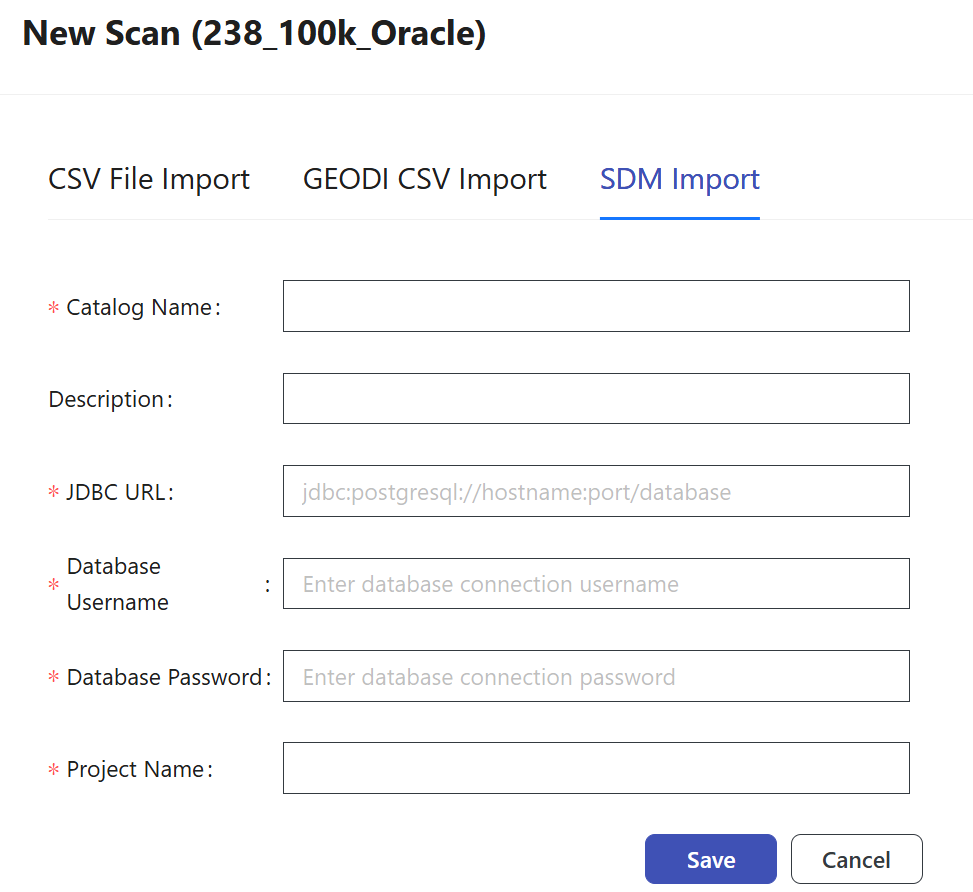Click the red asterisk beside Catalog Name
The image size is (973, 892).
tap(54, 309)
